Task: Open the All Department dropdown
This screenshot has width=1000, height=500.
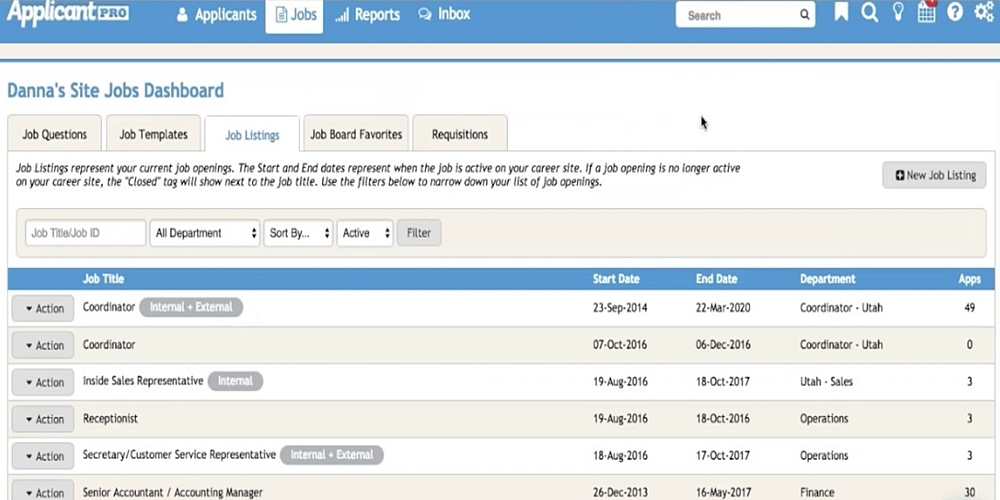Action: click(205, 233)
